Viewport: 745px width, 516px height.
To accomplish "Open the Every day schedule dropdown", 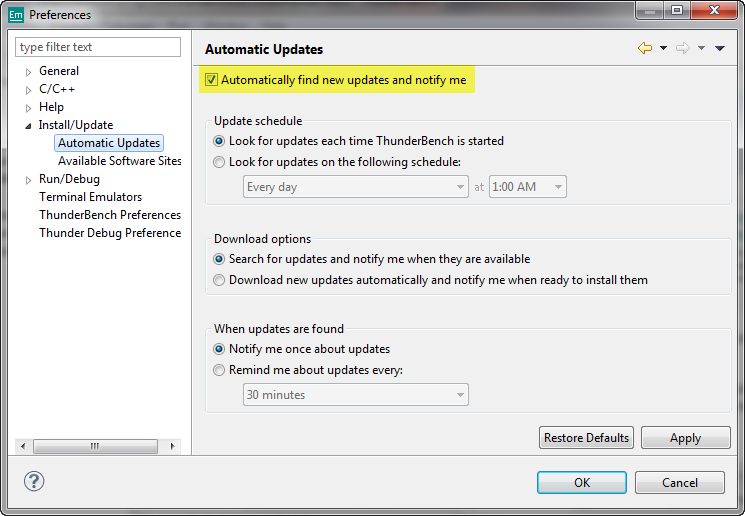I will (x=356, y=187).
